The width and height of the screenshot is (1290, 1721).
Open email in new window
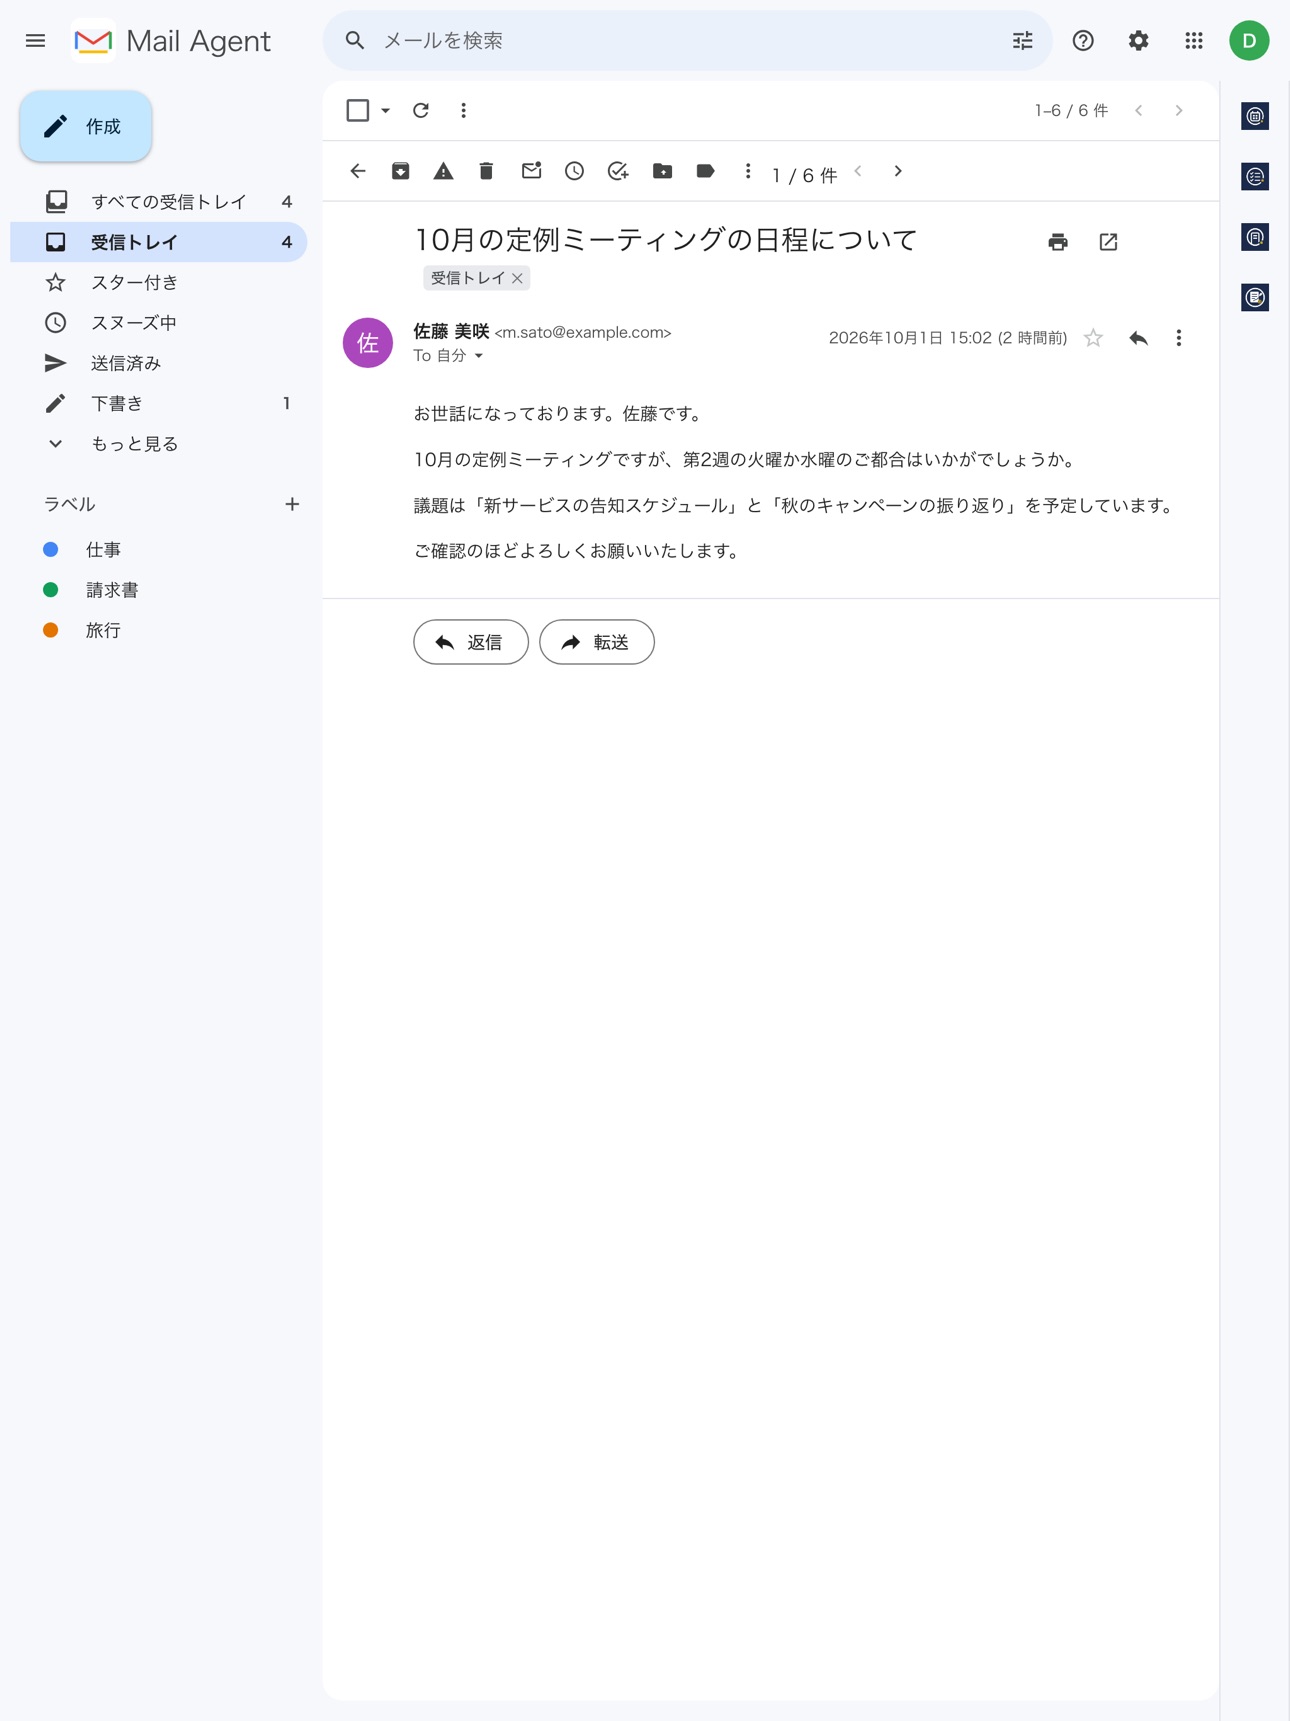(1108, 242)
